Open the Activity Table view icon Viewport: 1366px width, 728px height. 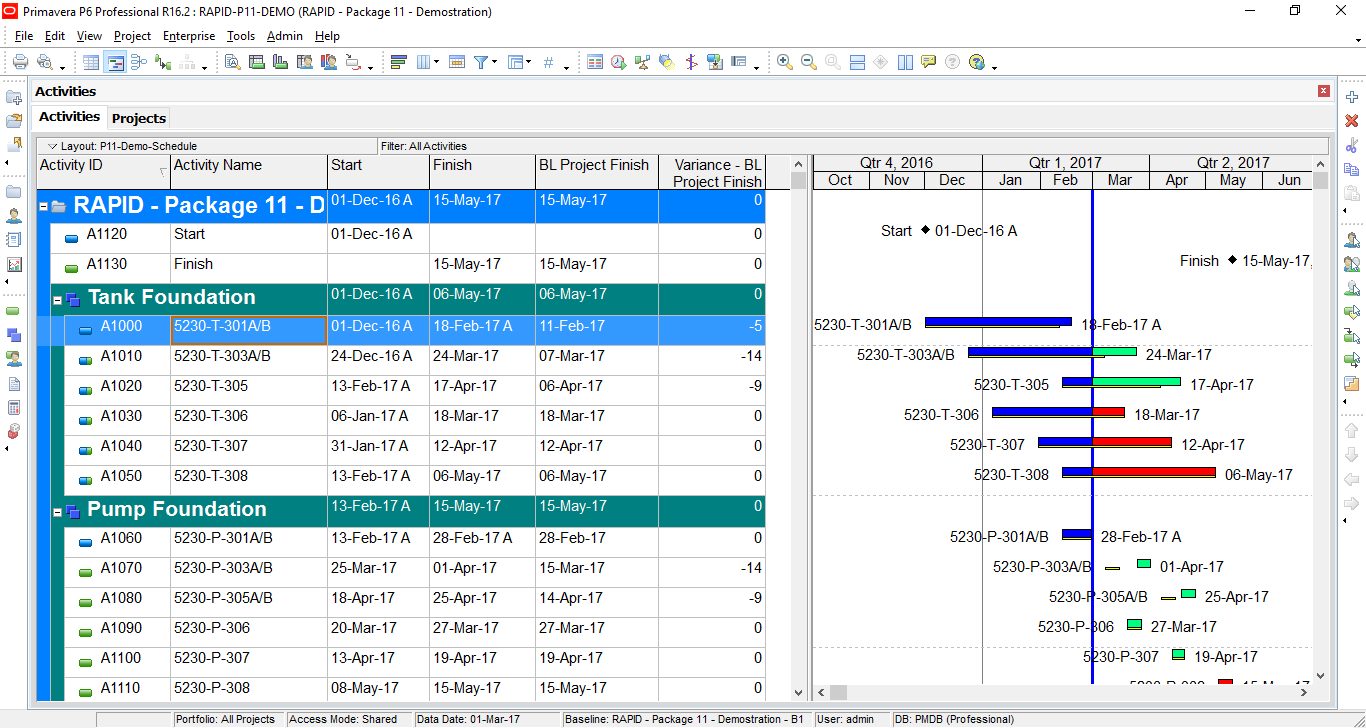[x=91, y=62]
